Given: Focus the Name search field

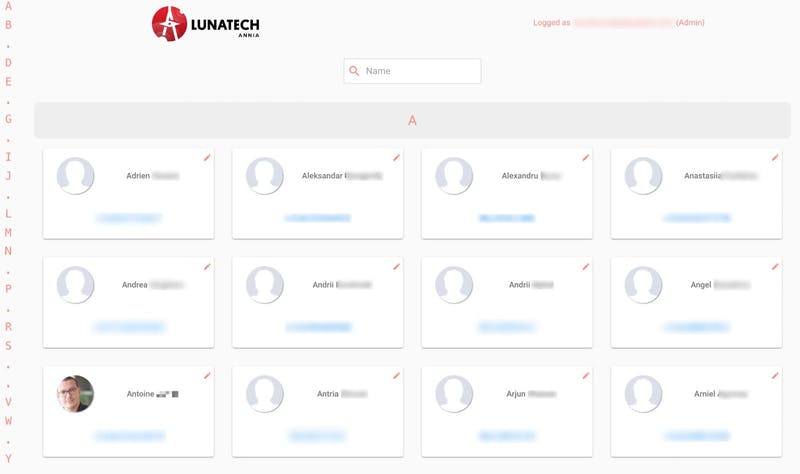Looking at the screenshot, I should point(412,71).
